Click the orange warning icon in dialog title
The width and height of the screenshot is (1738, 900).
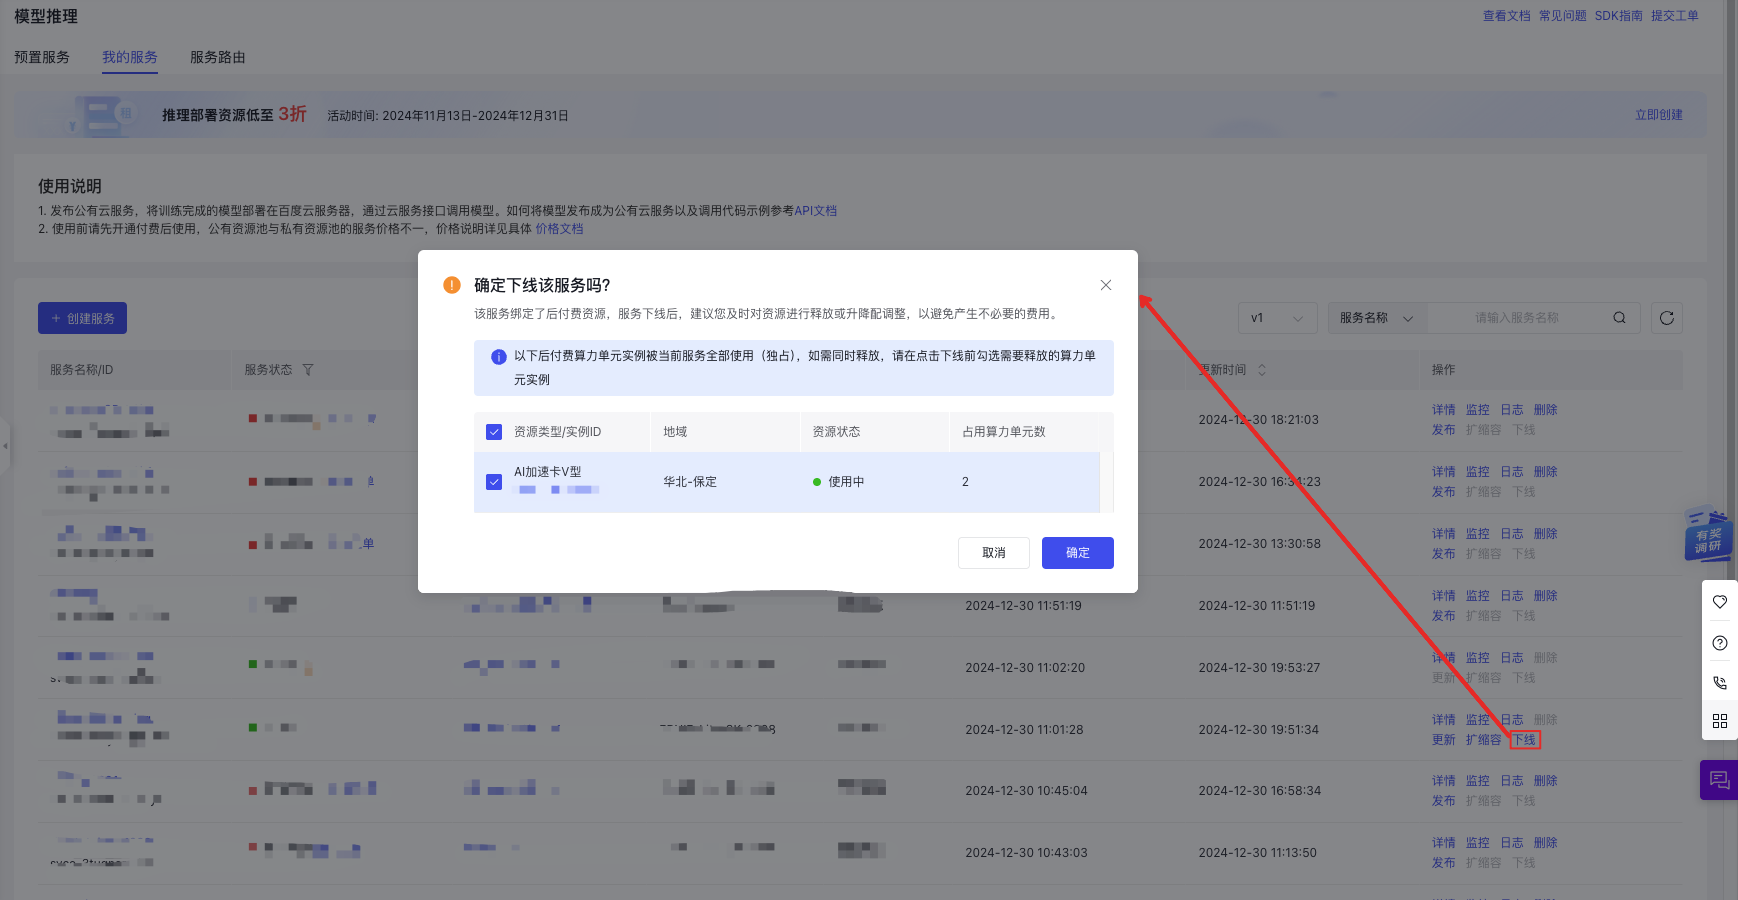452,285
